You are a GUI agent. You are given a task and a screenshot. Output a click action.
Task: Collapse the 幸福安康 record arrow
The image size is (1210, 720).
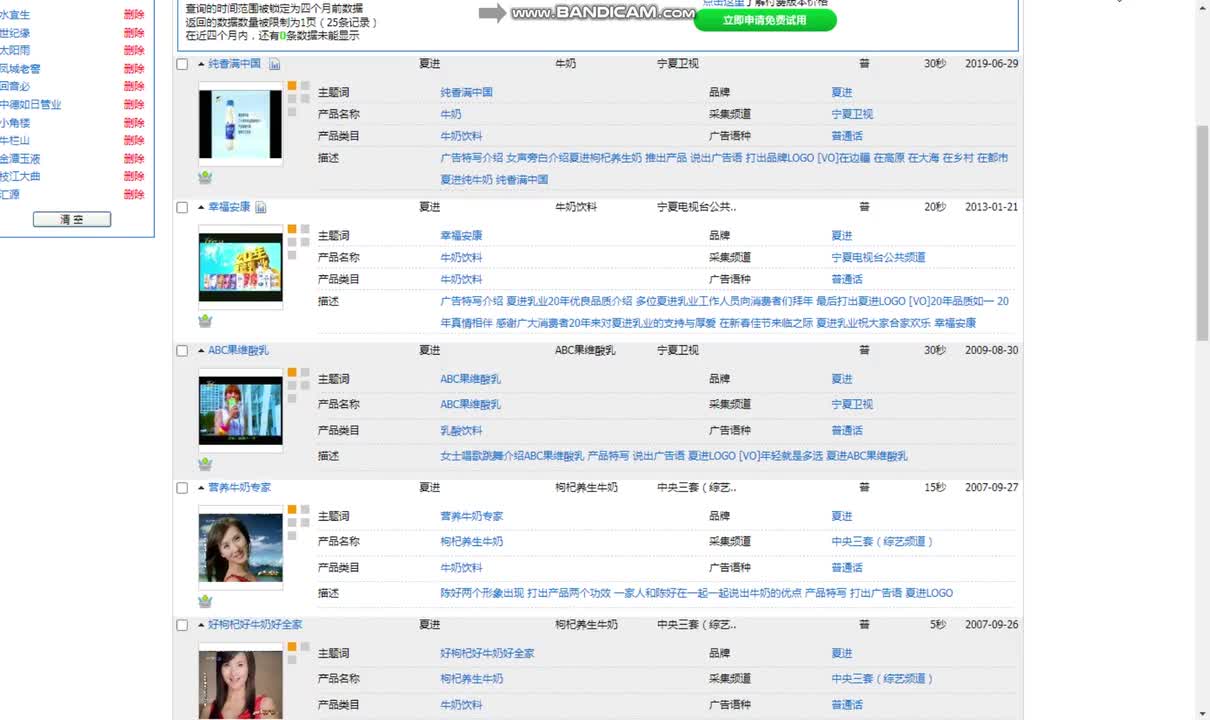201,207
